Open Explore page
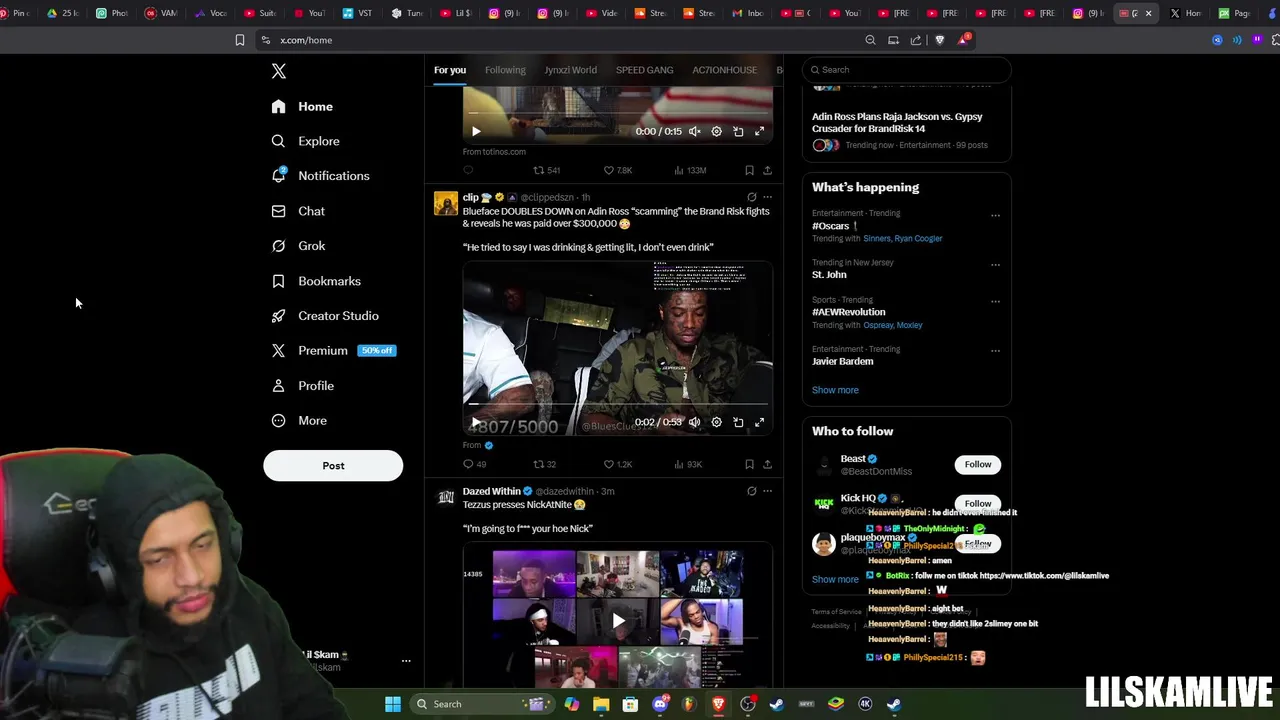 (305, 141)
